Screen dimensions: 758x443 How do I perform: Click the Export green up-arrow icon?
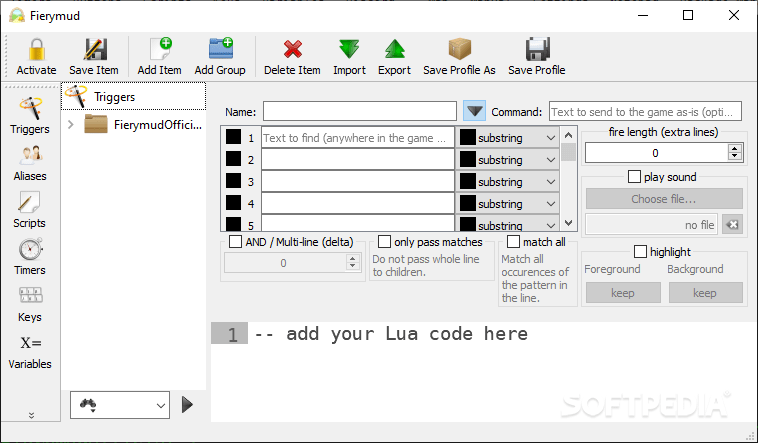tap(394, 49)
